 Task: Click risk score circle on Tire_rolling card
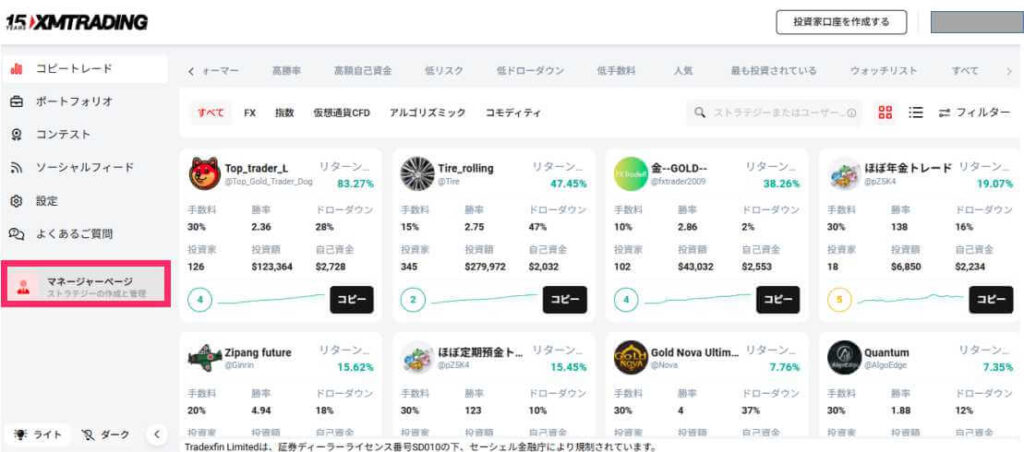point(414,299)
